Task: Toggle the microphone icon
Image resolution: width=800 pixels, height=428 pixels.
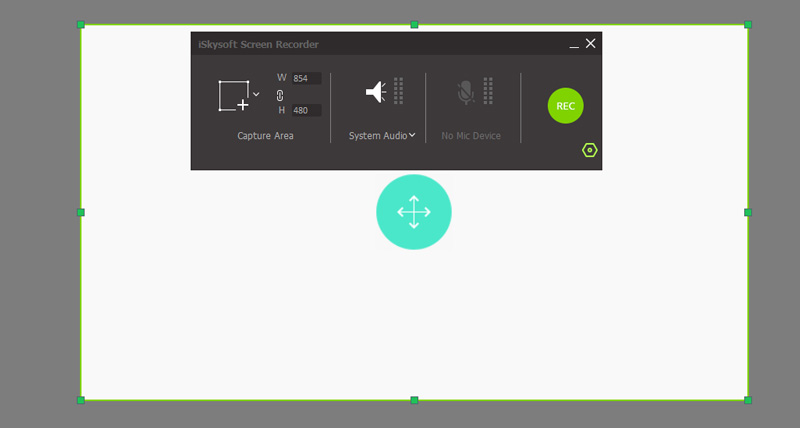Action: (x=465, y=92)
